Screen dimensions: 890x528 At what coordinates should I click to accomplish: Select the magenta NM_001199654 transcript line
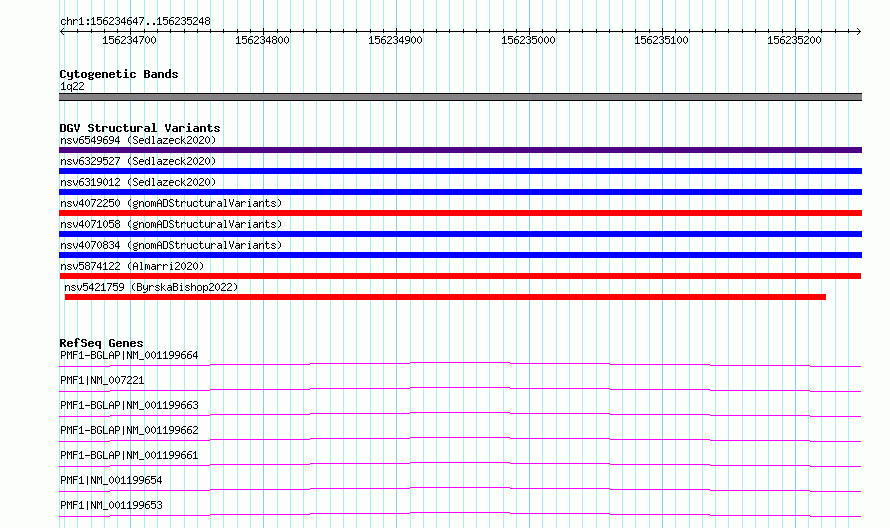[x=460, y=489]
